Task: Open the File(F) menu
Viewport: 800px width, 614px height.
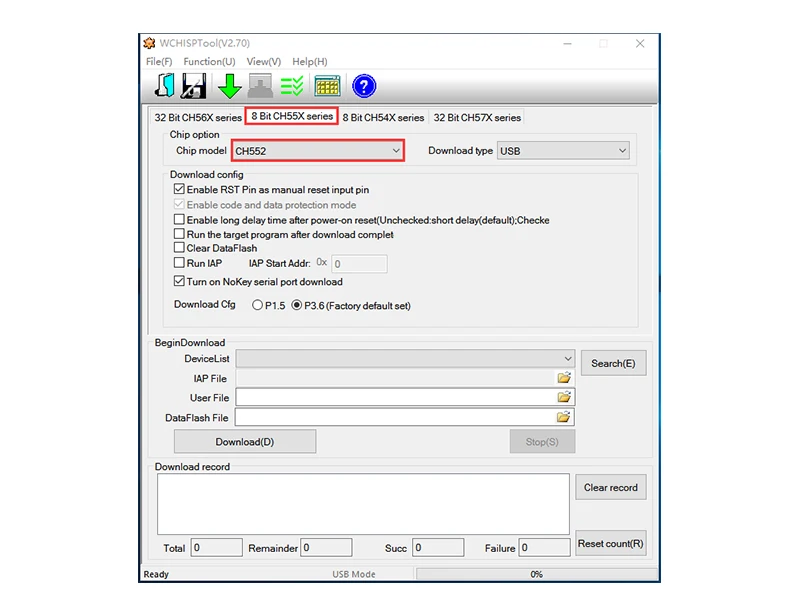Action: coord(159,62)
